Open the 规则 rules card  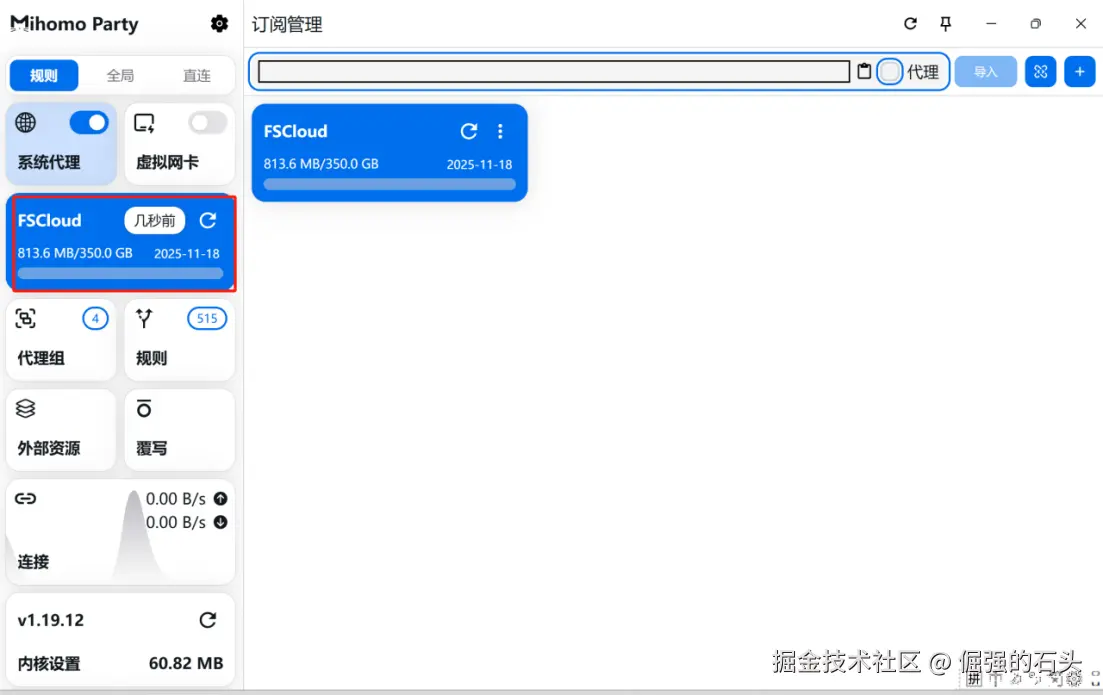pyautogui.click(x=179, y=339)
